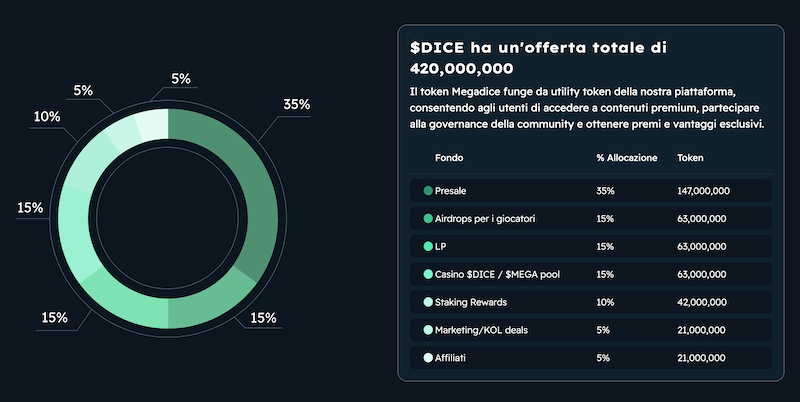Click the 35% label beside the chart
Screen dimensions: 800x402
pos(297,104)
